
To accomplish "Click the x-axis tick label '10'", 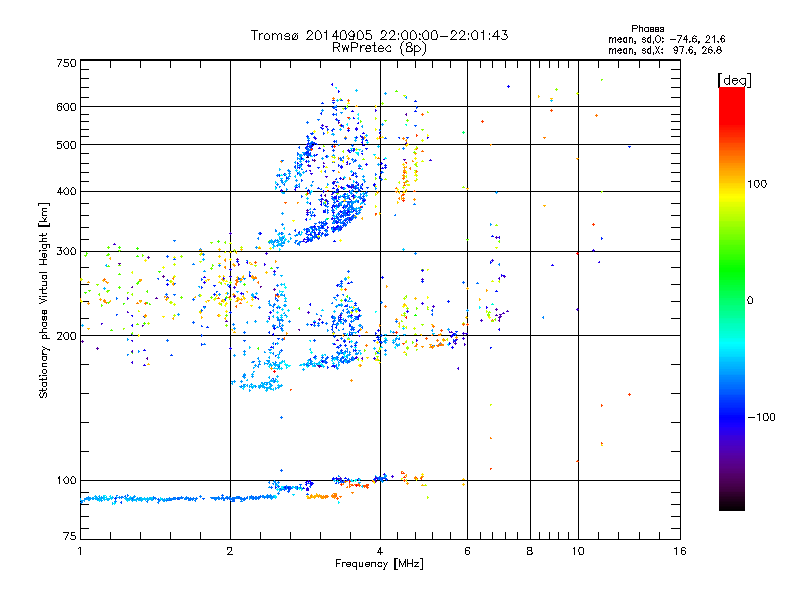I will click(x=578, y=551).
